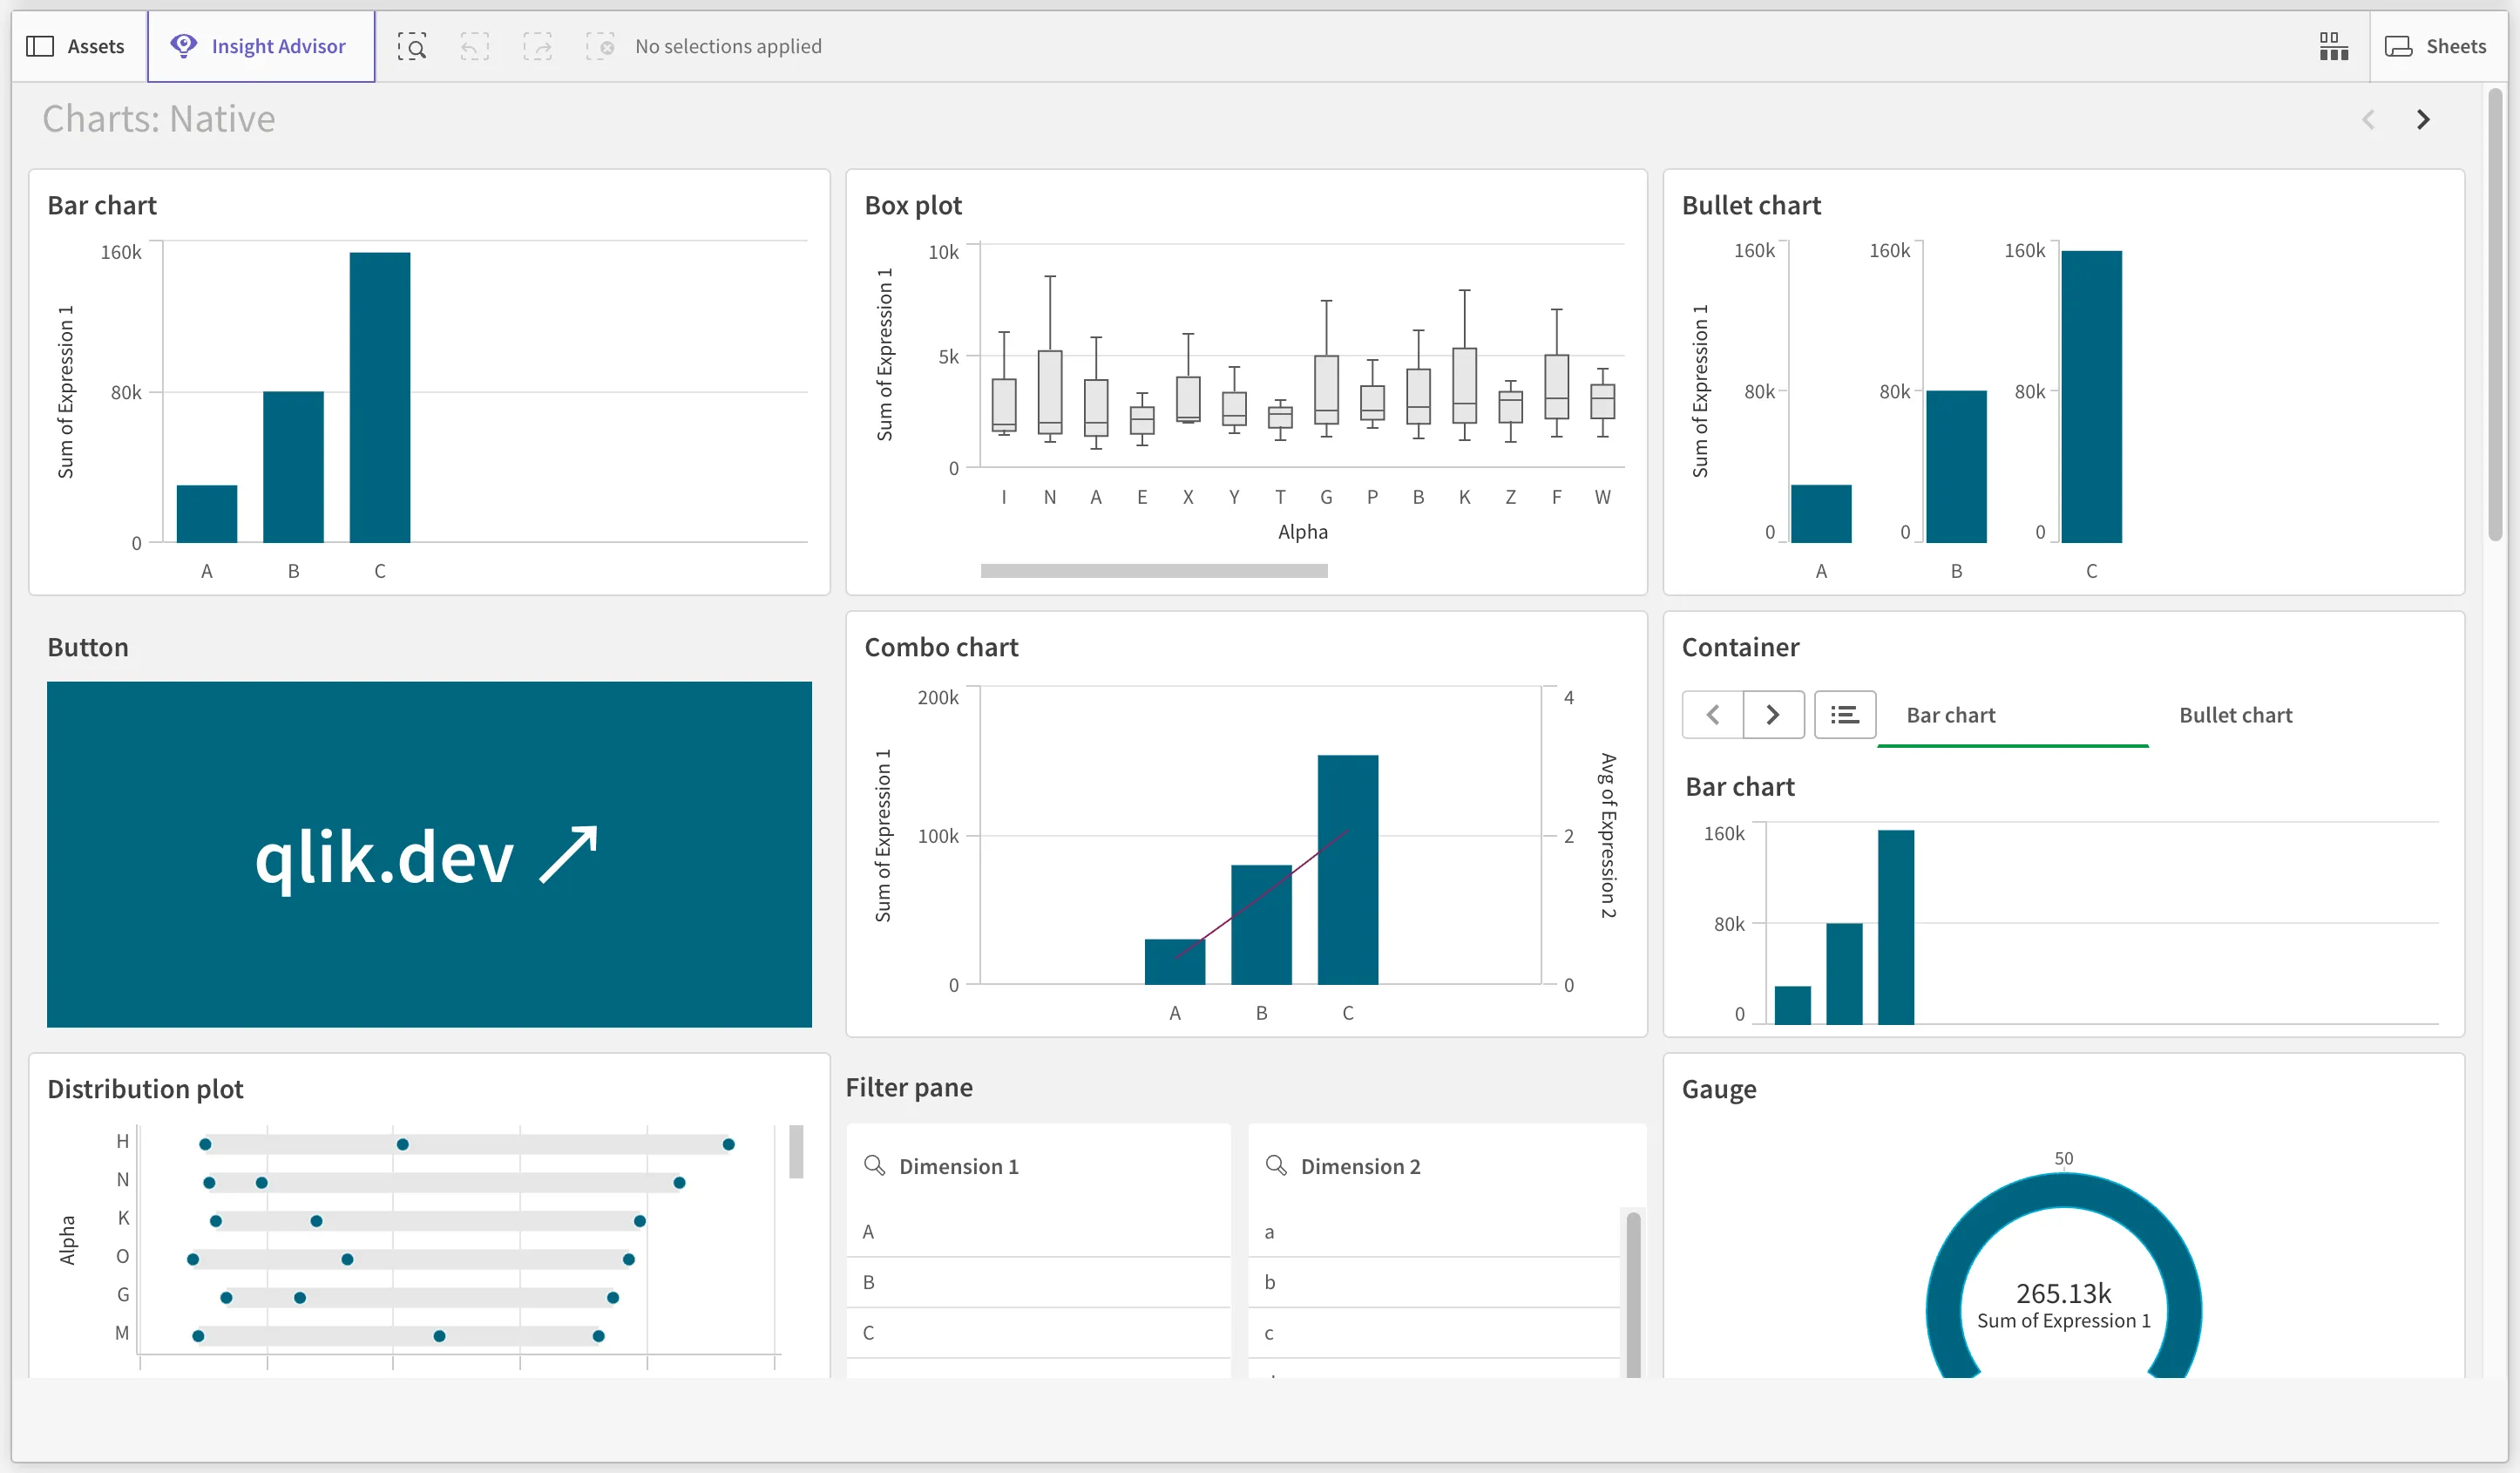
Task: Go to previous chart in Container
Action: tap(1712, 714)
